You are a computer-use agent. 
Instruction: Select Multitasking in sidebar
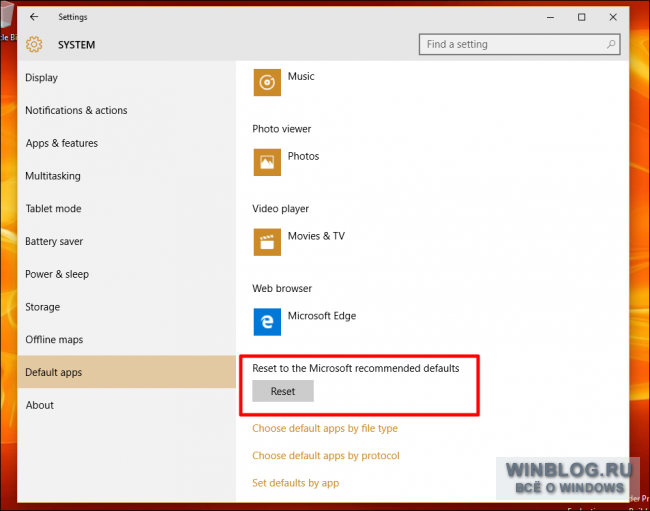[x=126, y=176]
